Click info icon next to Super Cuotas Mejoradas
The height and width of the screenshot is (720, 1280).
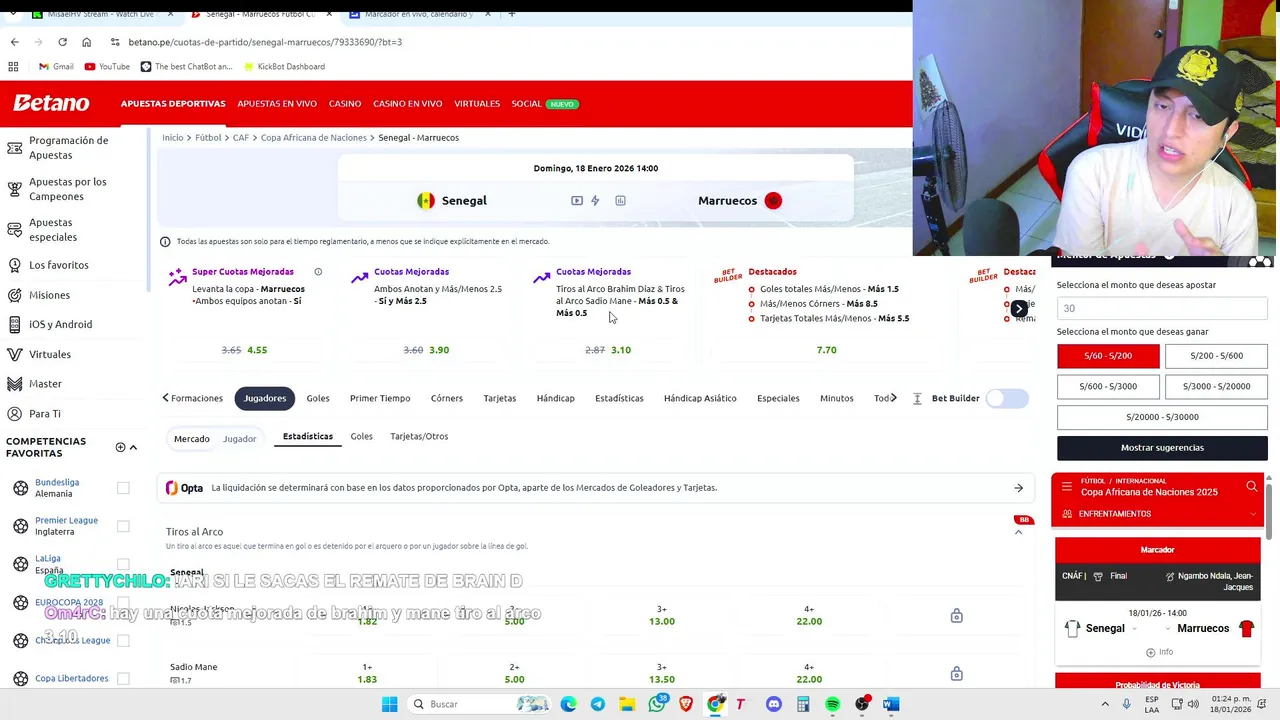pyautogui.click(x=318, y=272)
